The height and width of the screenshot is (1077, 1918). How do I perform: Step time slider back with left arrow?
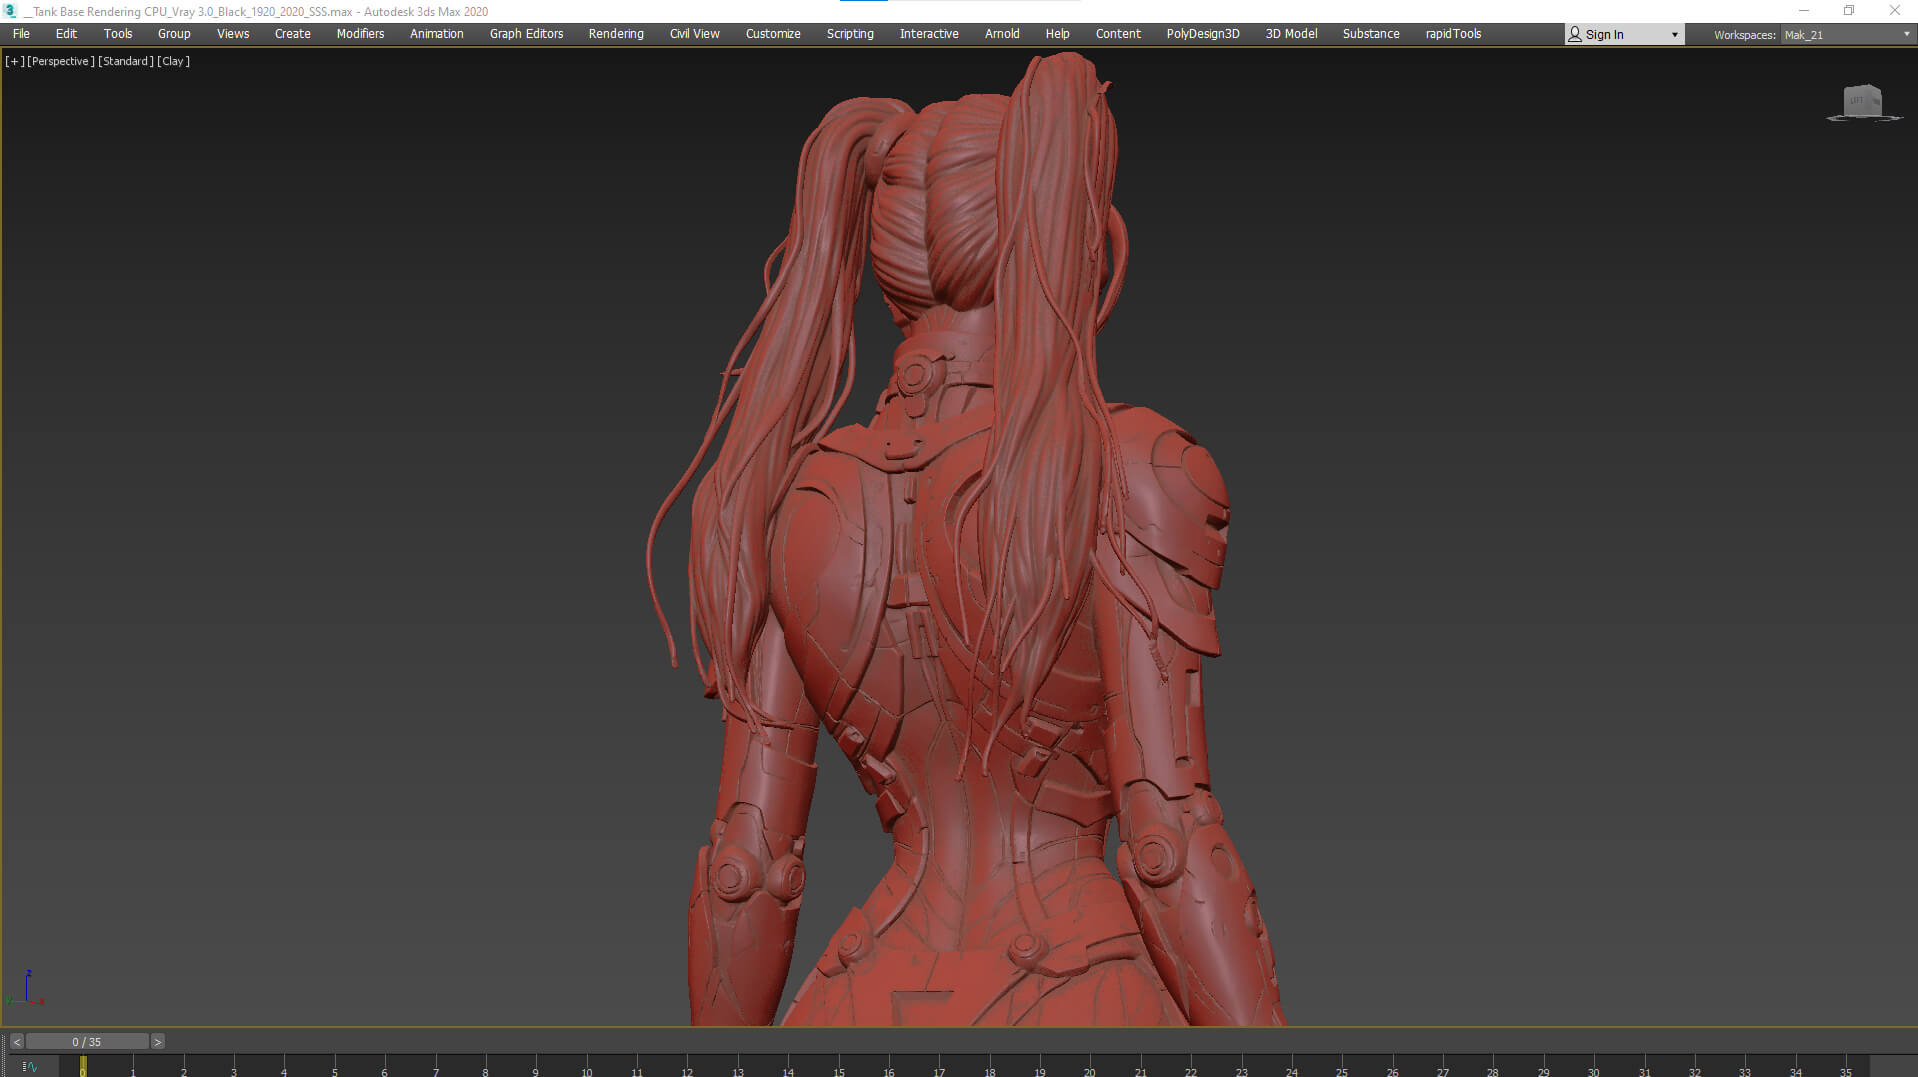point(17,1042)
